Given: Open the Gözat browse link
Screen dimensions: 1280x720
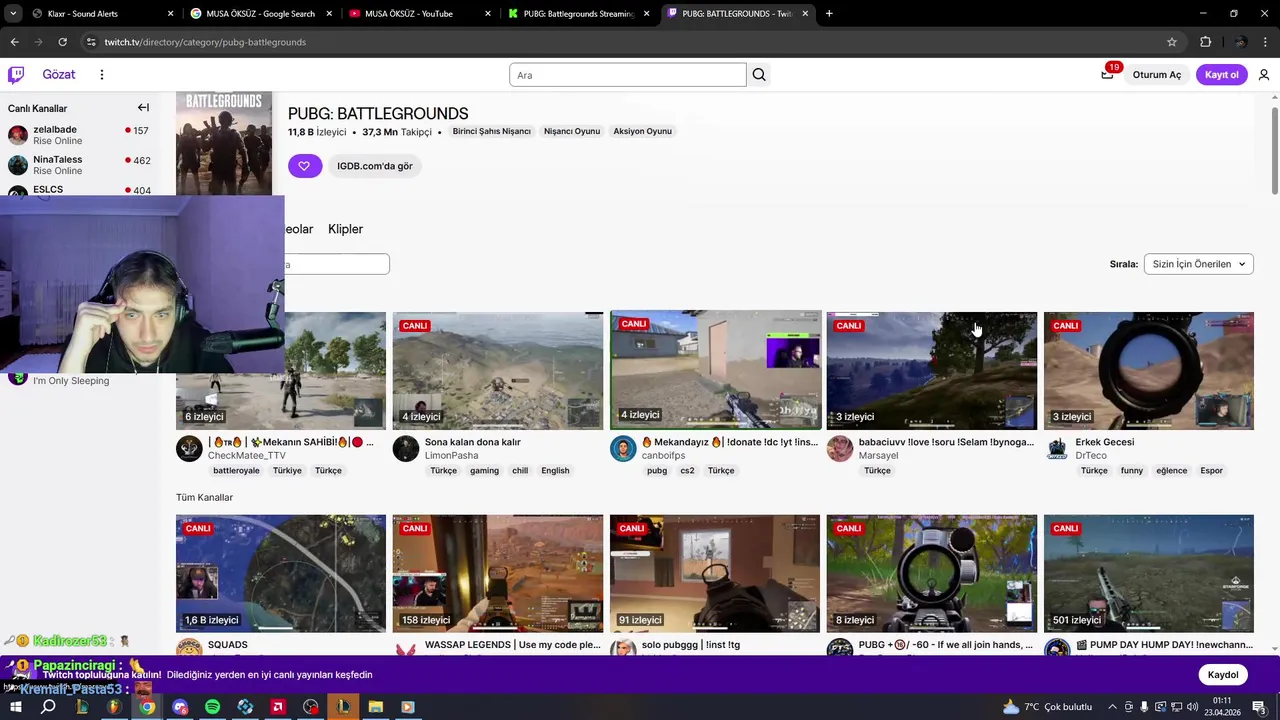Looking at the screenshot, I should [59, 75].
